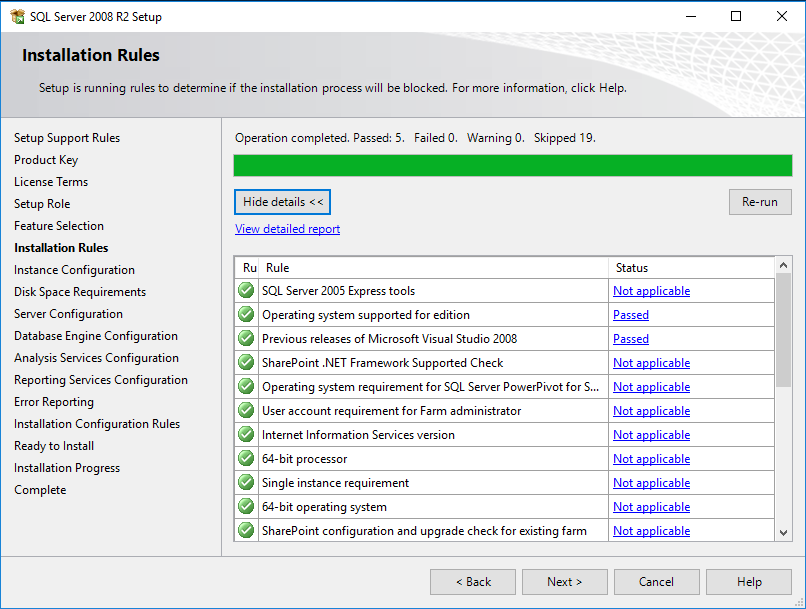
Task: Open Not applicable status for Single instance requirement
Action: pos(651,483)
